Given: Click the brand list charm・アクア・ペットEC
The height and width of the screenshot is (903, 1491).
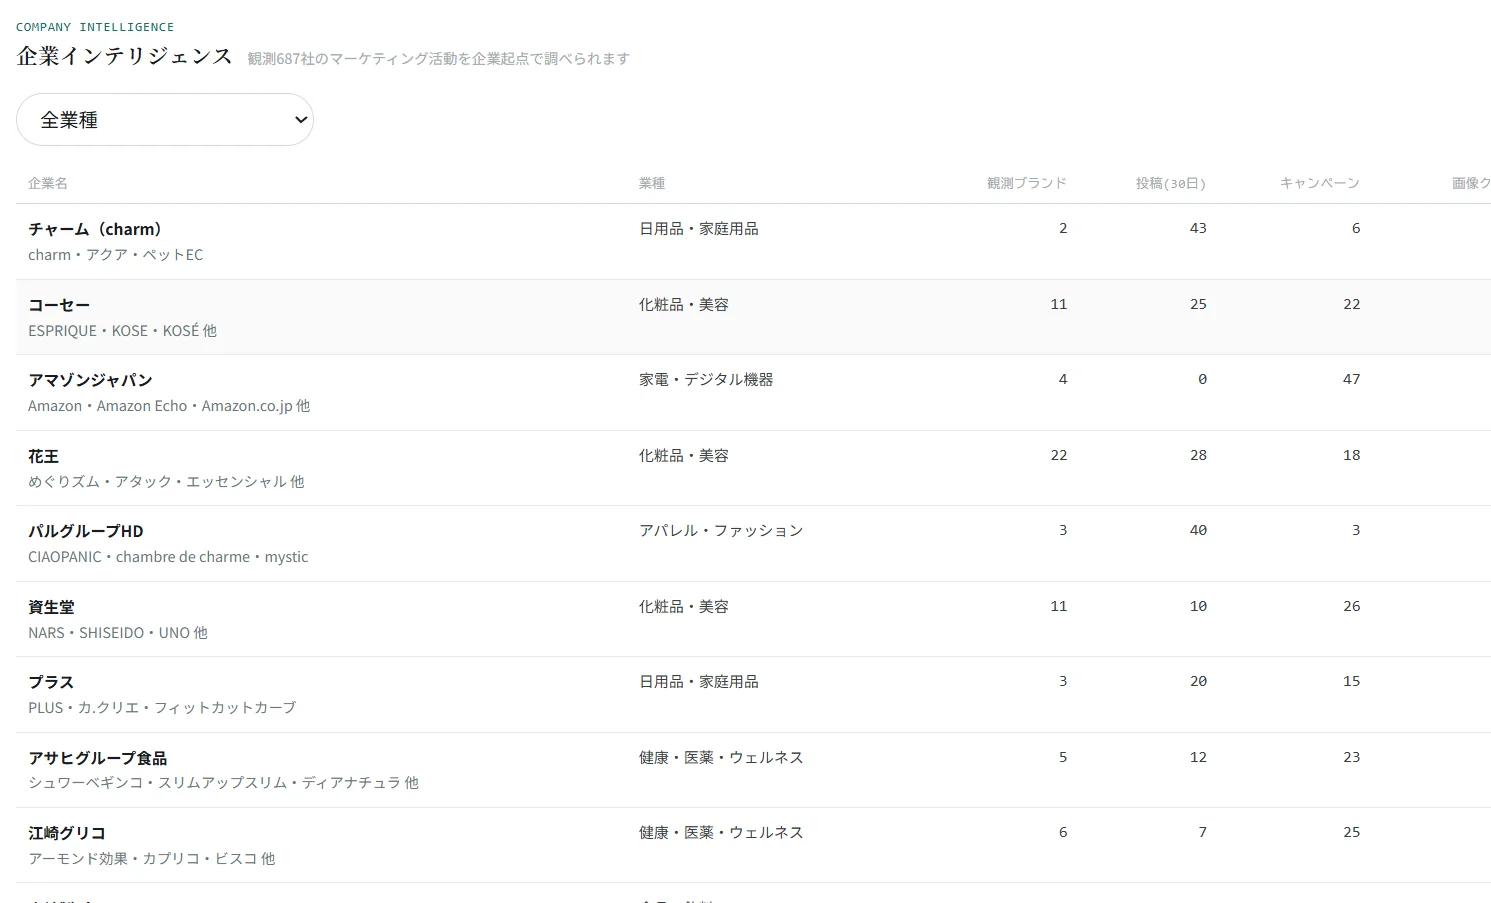Looking at the screenshot, I should [x=115, y=255].
